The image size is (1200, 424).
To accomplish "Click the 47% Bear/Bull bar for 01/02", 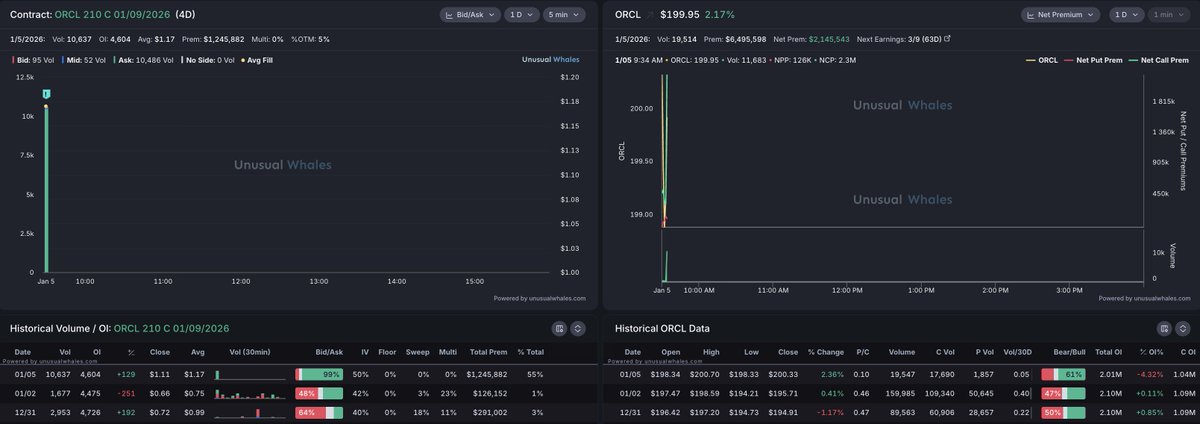I will (x=1065, y=392).
